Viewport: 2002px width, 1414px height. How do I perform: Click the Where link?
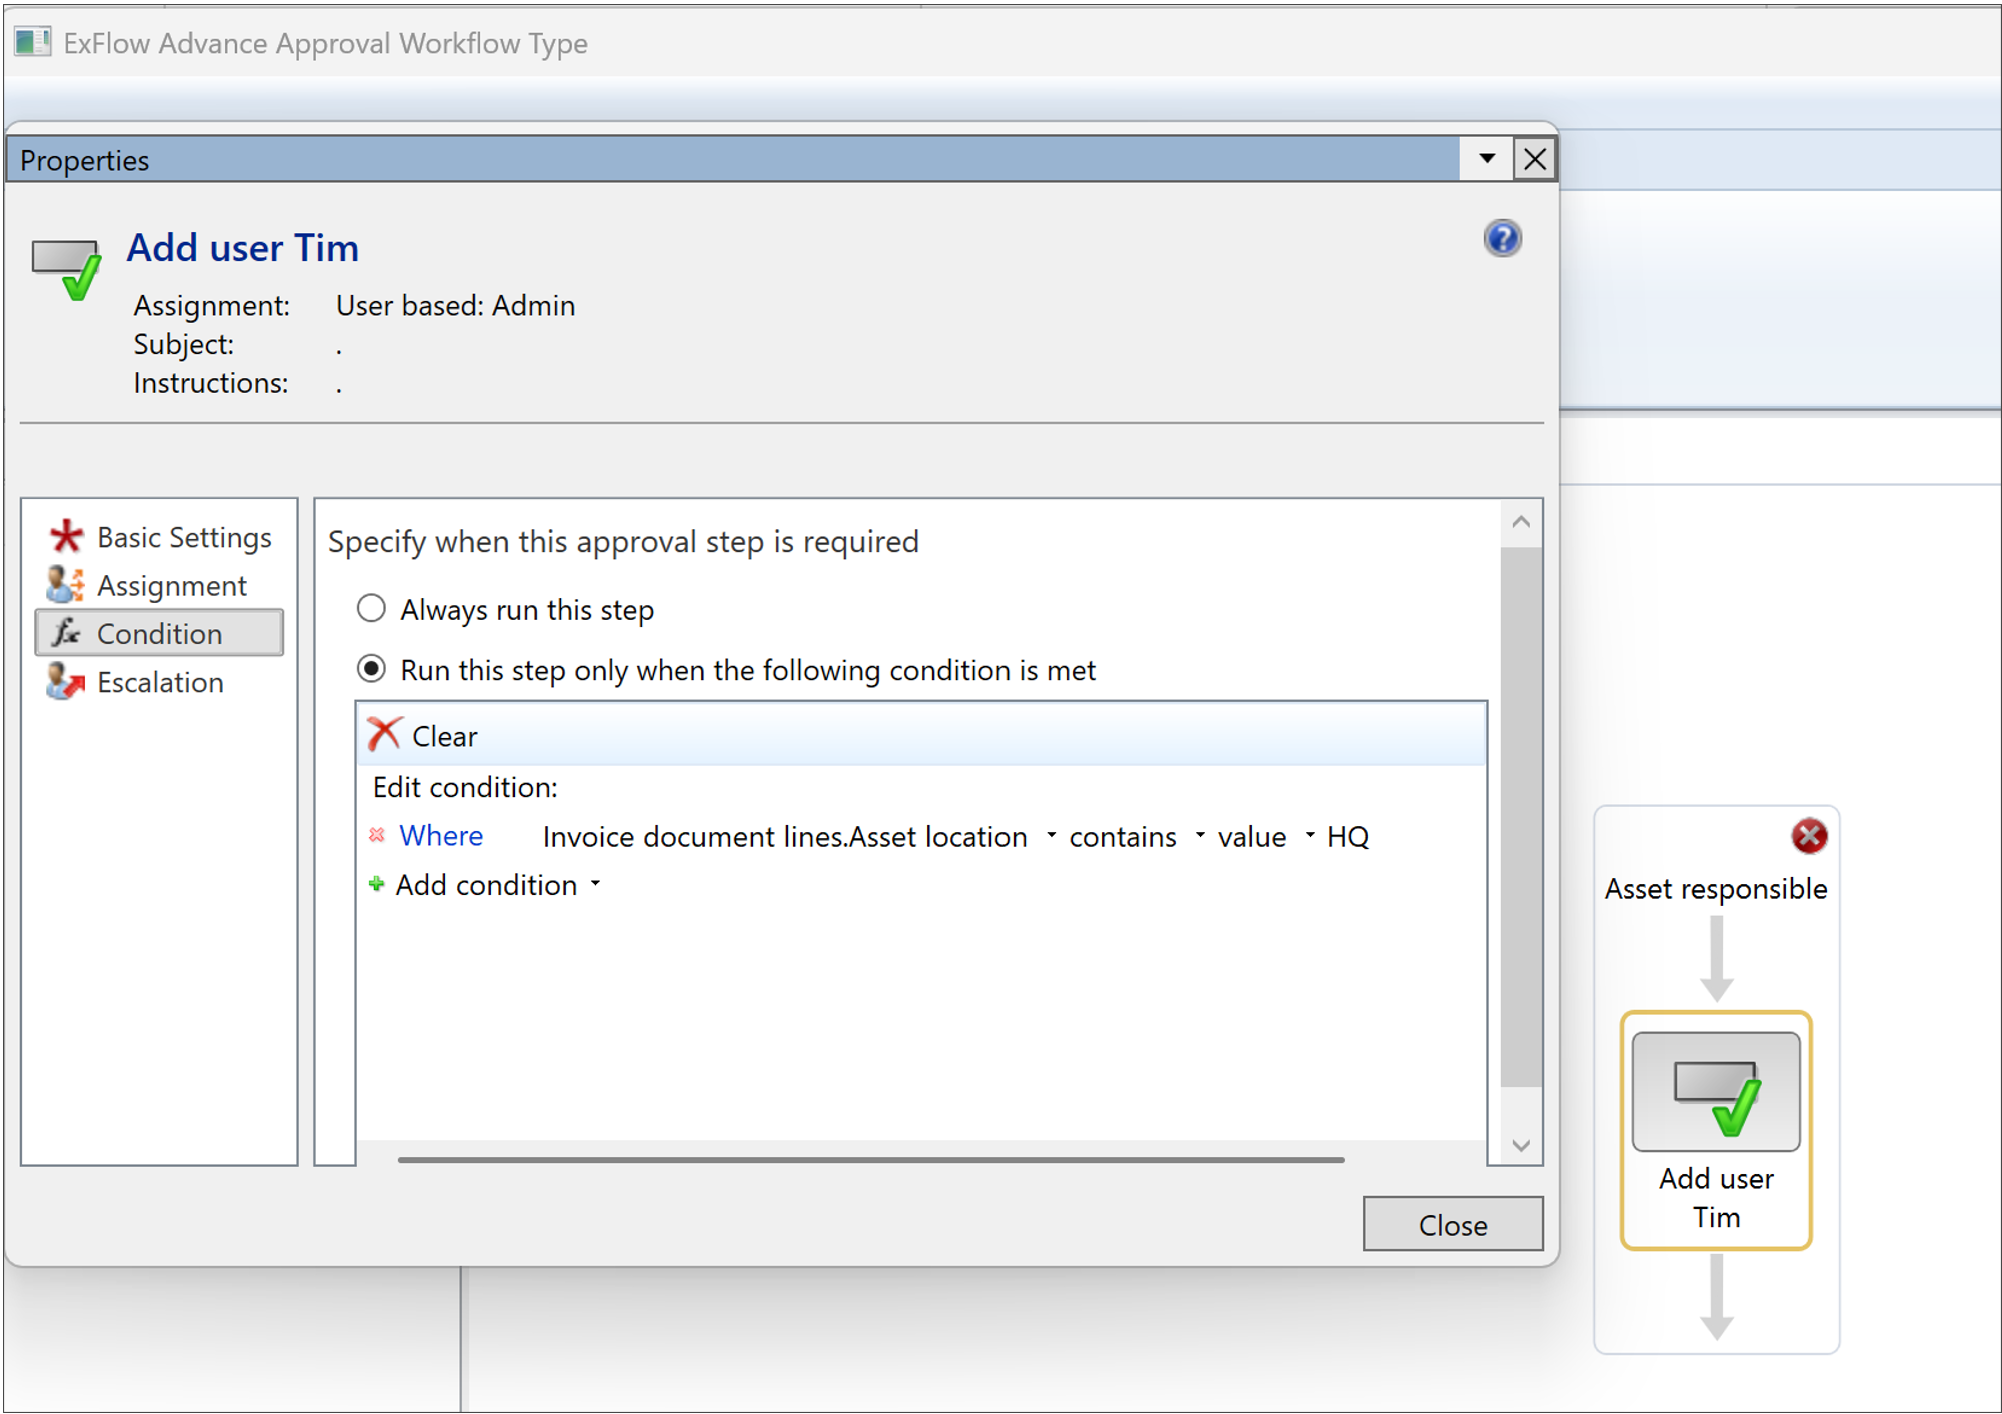440,836
